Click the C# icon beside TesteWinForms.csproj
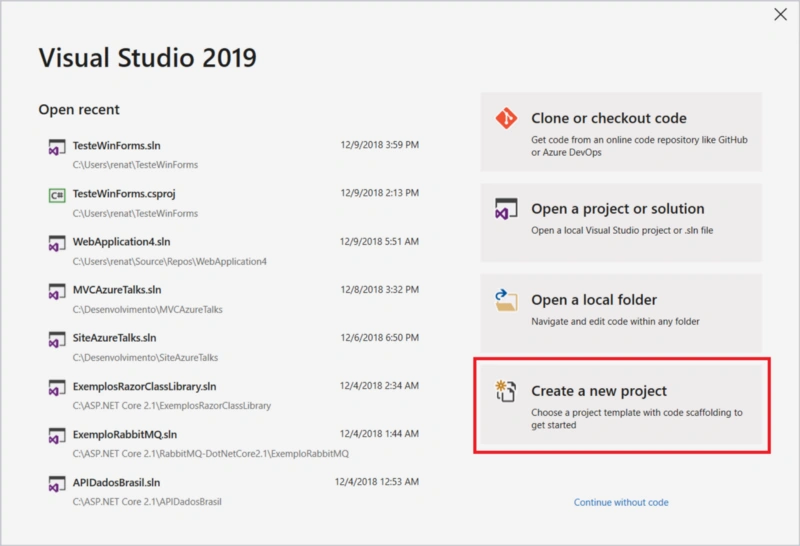800x546 pixels. [x=57, y=195]
